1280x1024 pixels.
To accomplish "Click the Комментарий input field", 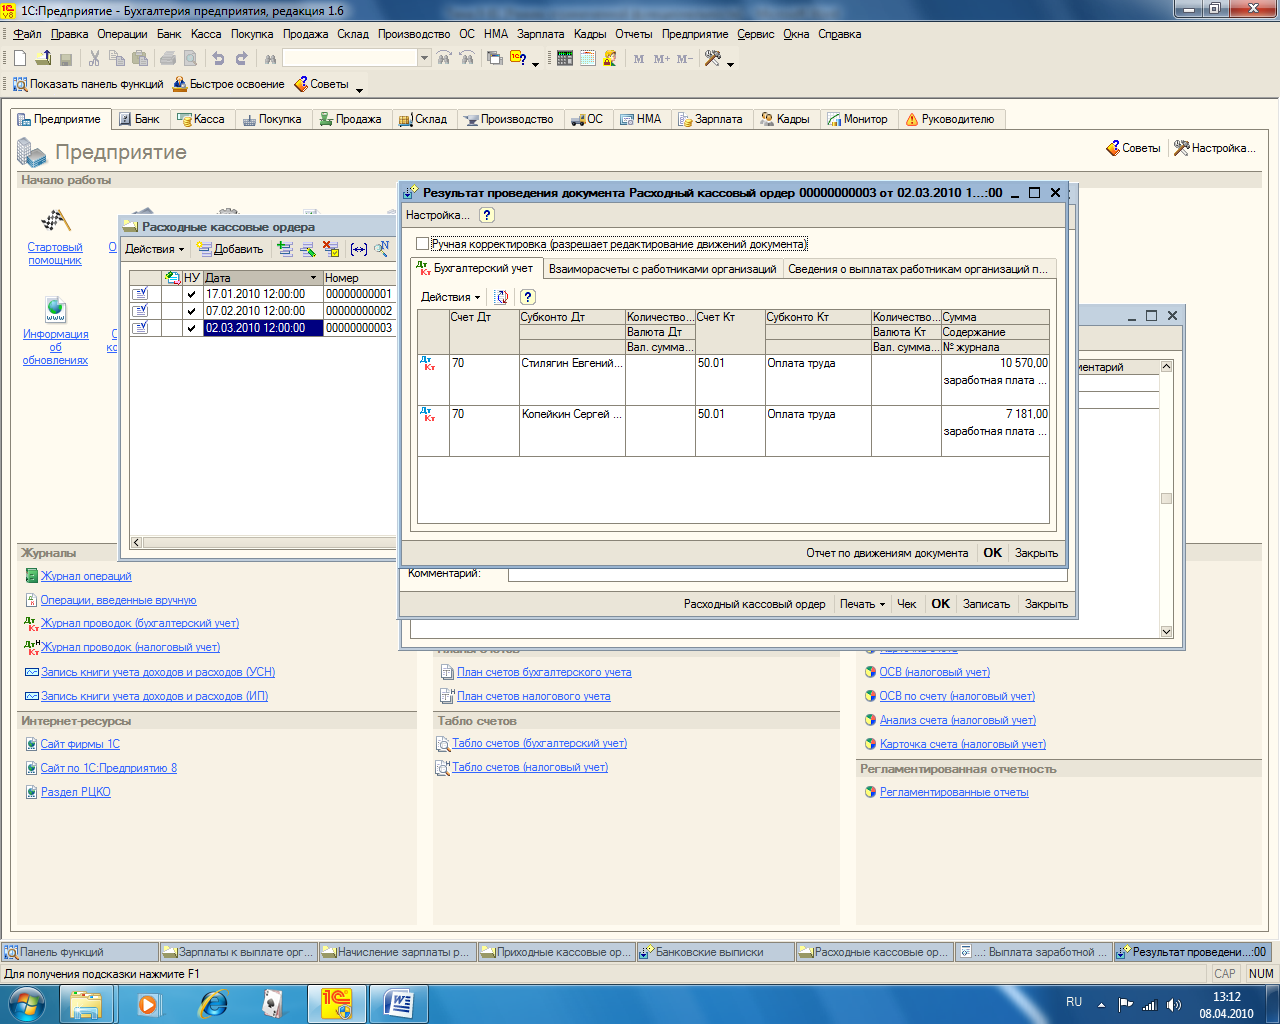I will [x=787, y=574].
